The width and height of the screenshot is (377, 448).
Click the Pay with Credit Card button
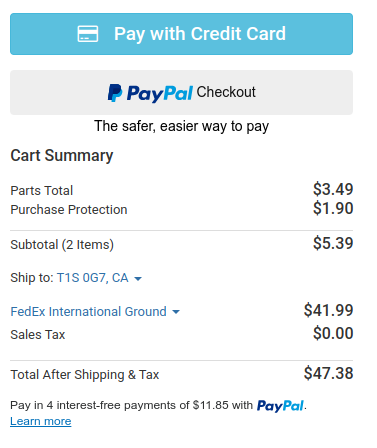tap(181, 34)
